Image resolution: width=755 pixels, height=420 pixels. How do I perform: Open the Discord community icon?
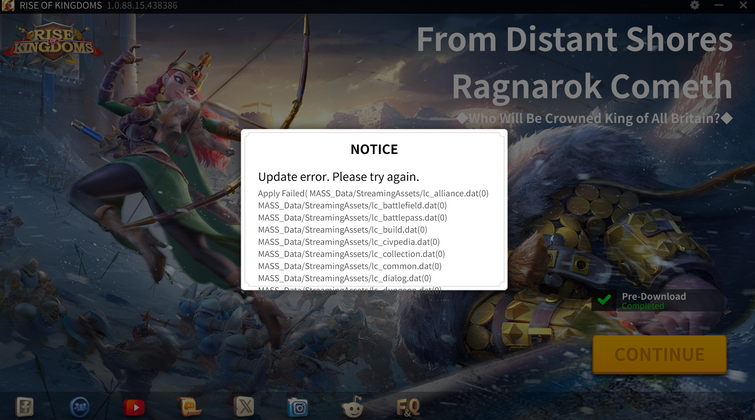click(x=79, y=407)
